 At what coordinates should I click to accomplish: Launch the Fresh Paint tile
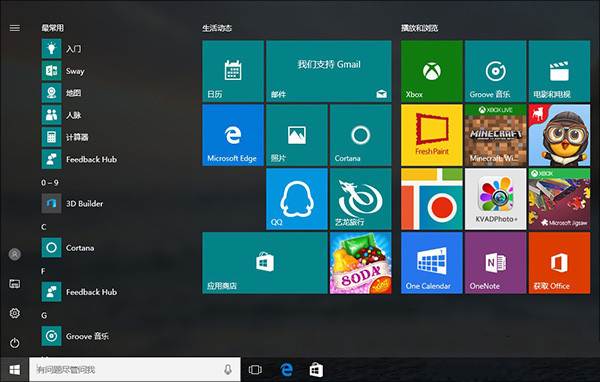(x=432, y=135)
